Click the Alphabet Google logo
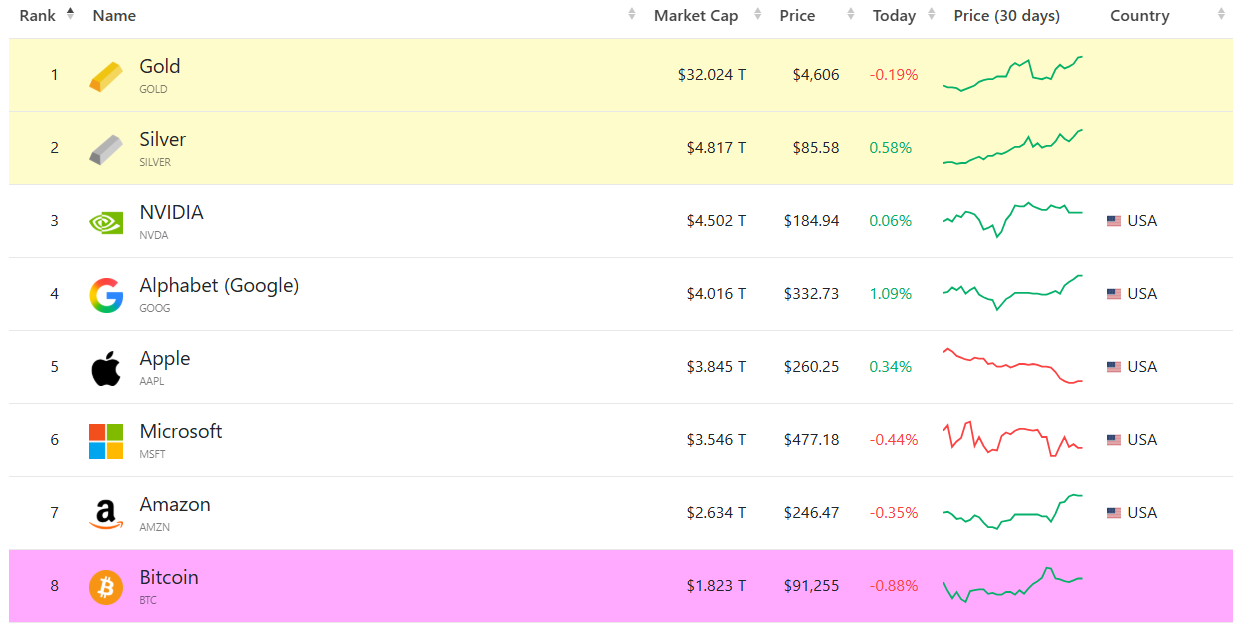1243x631 pixels. click(x=106, y=295)
